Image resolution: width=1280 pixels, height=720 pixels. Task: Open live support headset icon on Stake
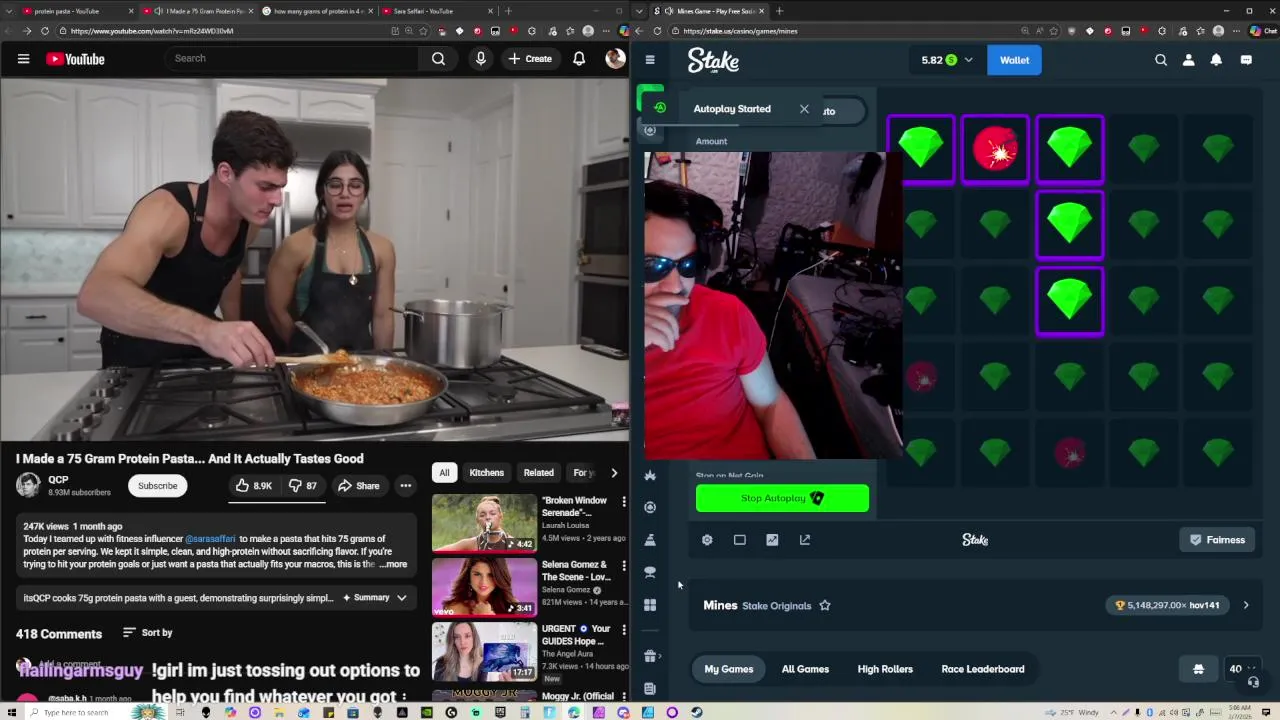point(1253,682)
